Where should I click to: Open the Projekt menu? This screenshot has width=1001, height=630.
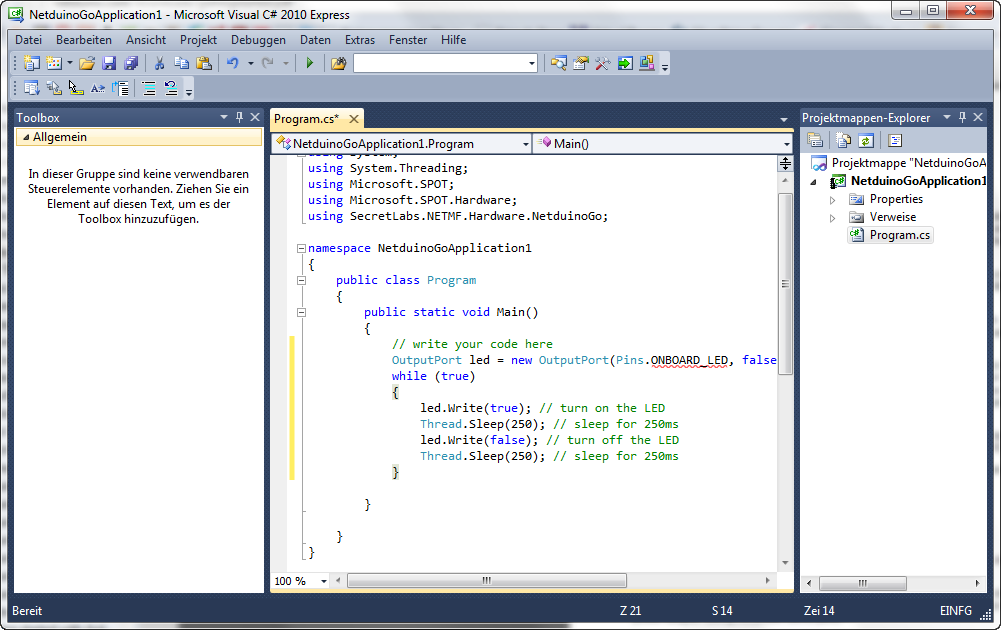[199, 40]
